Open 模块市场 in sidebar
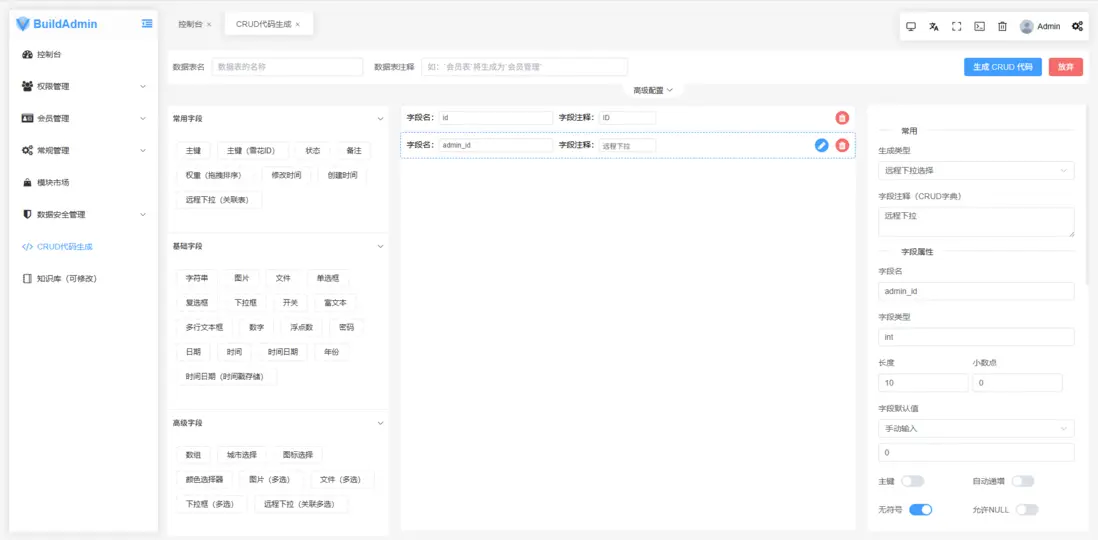Image resolution: width=1098 pixels, height=540 pixels. (x=83, y=183)
